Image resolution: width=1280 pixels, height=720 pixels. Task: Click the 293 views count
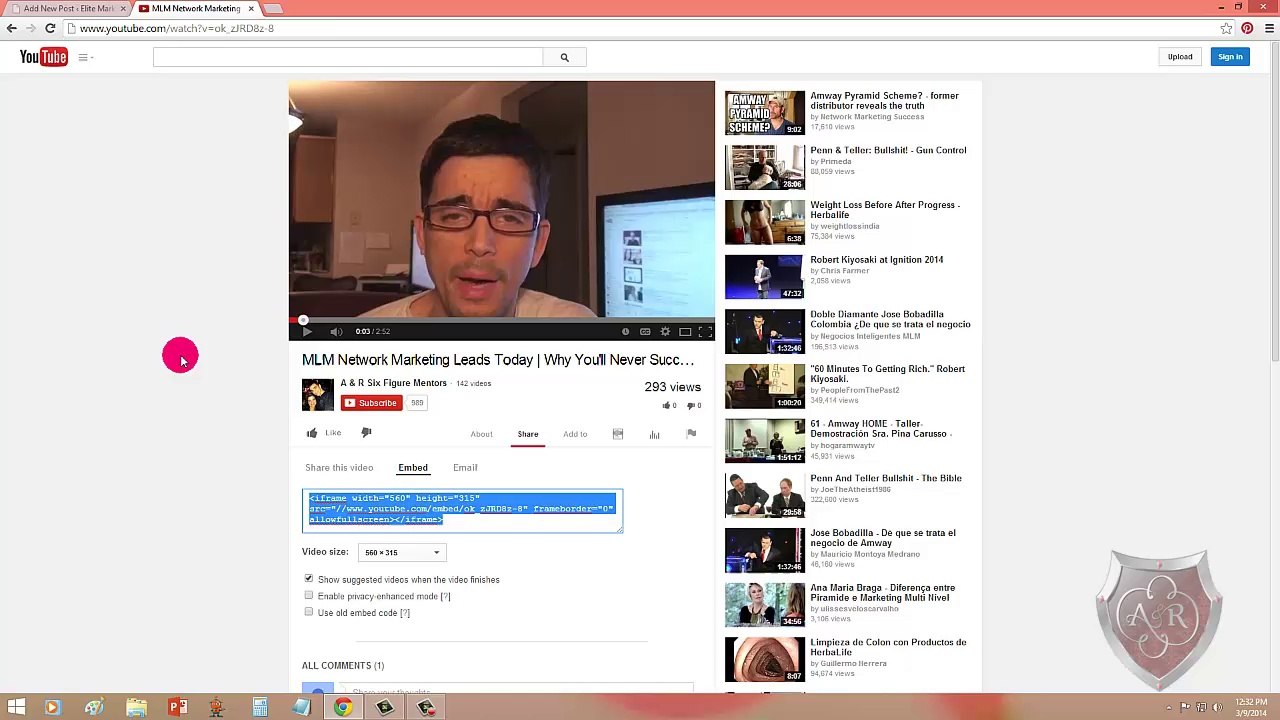[x=672, y=387]
